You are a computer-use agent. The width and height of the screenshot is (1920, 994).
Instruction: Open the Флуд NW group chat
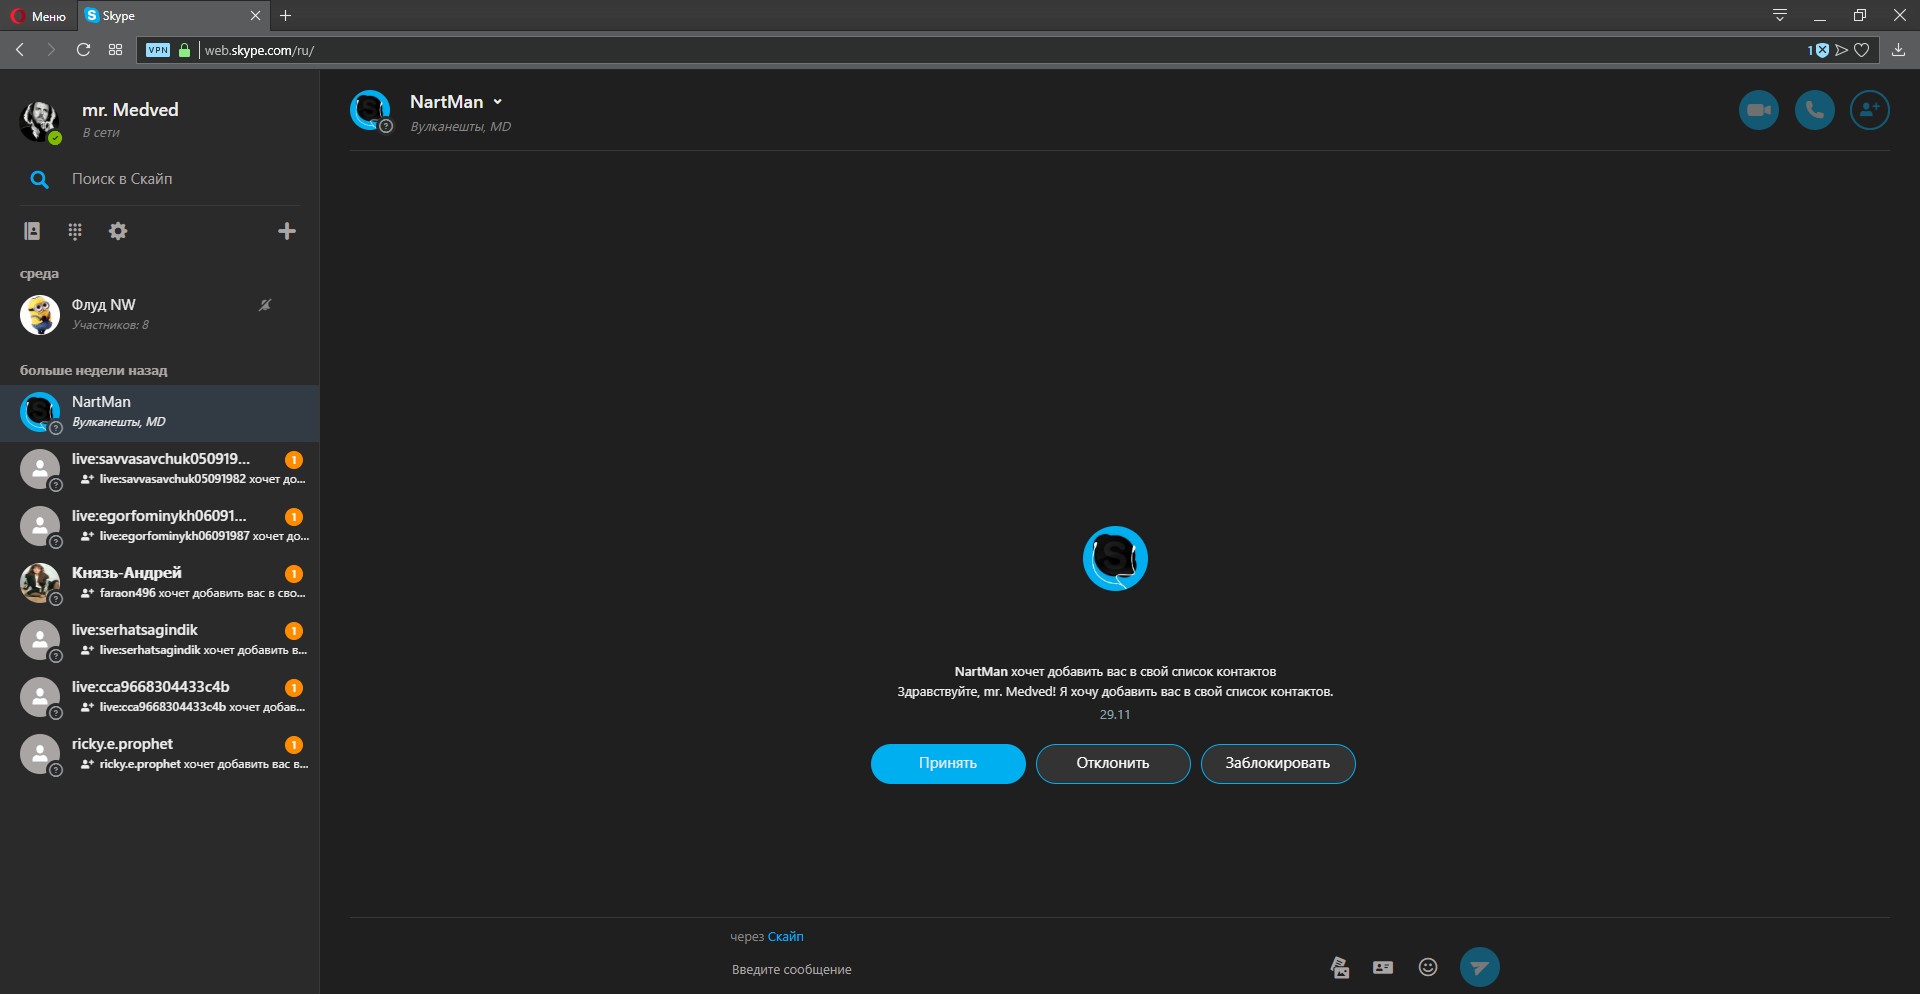(160, 314)
